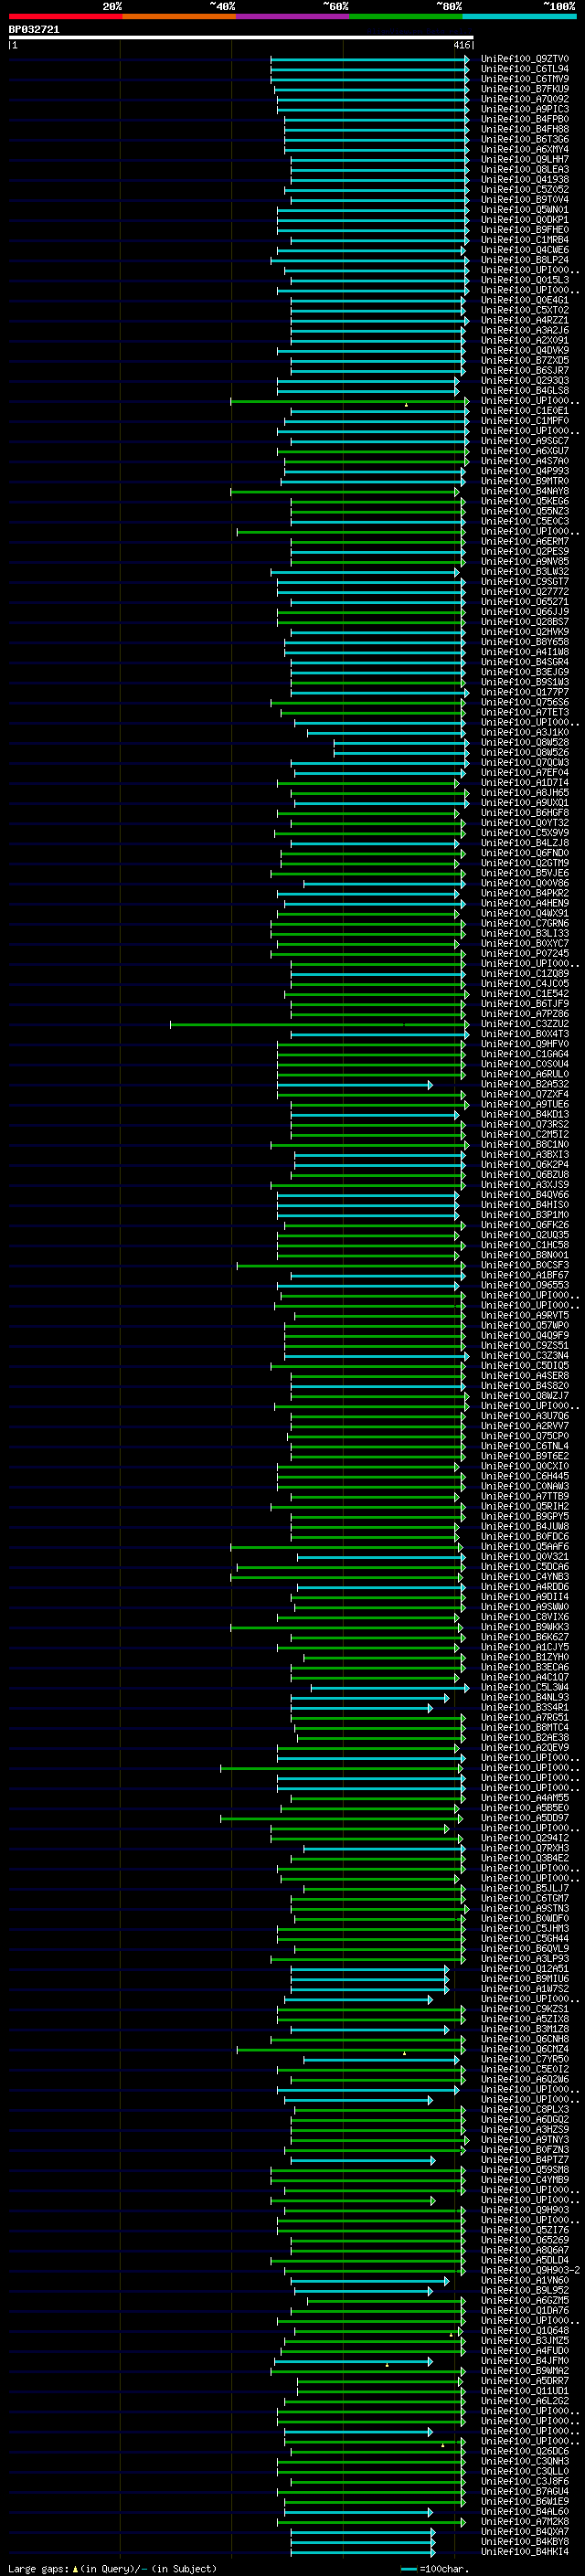
Task: Select label UniRef100_B8LP24
Action: [x=524, y=260]
